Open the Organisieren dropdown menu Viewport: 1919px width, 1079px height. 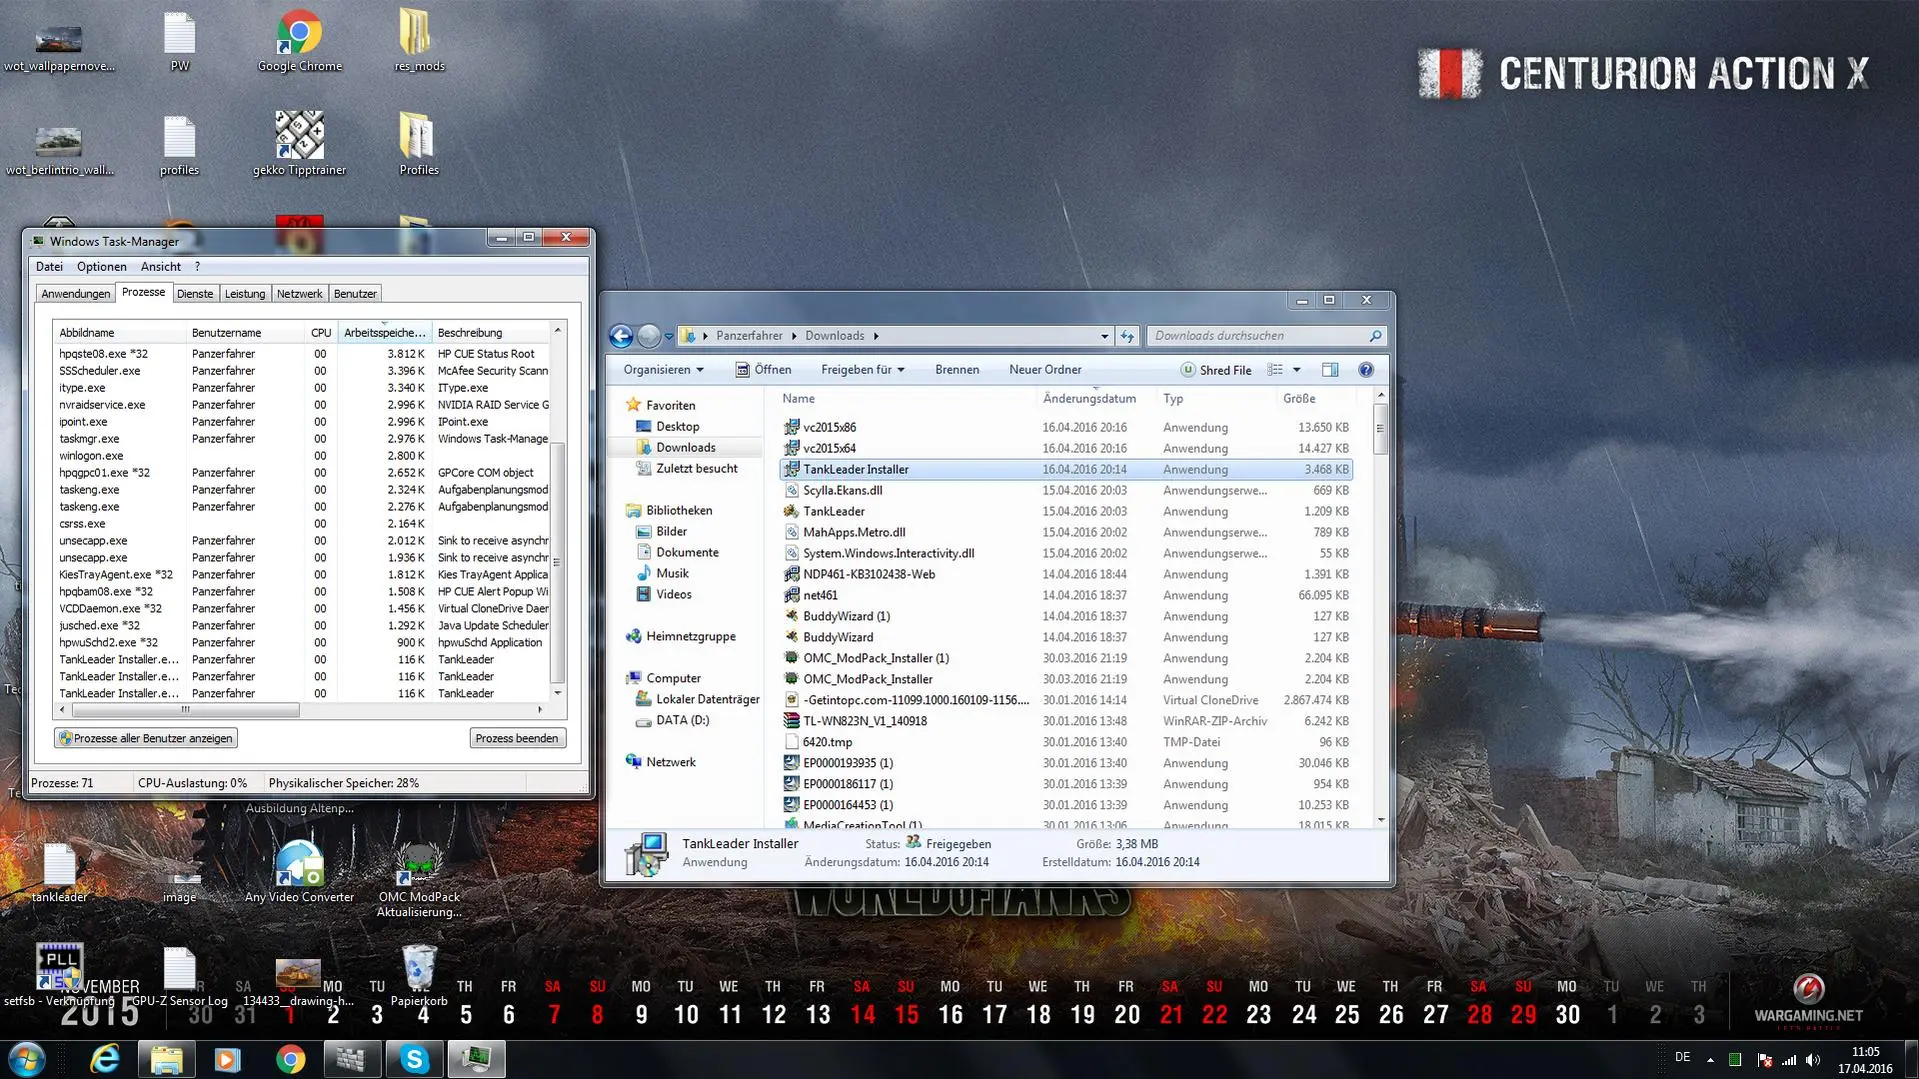pos(663,370)
